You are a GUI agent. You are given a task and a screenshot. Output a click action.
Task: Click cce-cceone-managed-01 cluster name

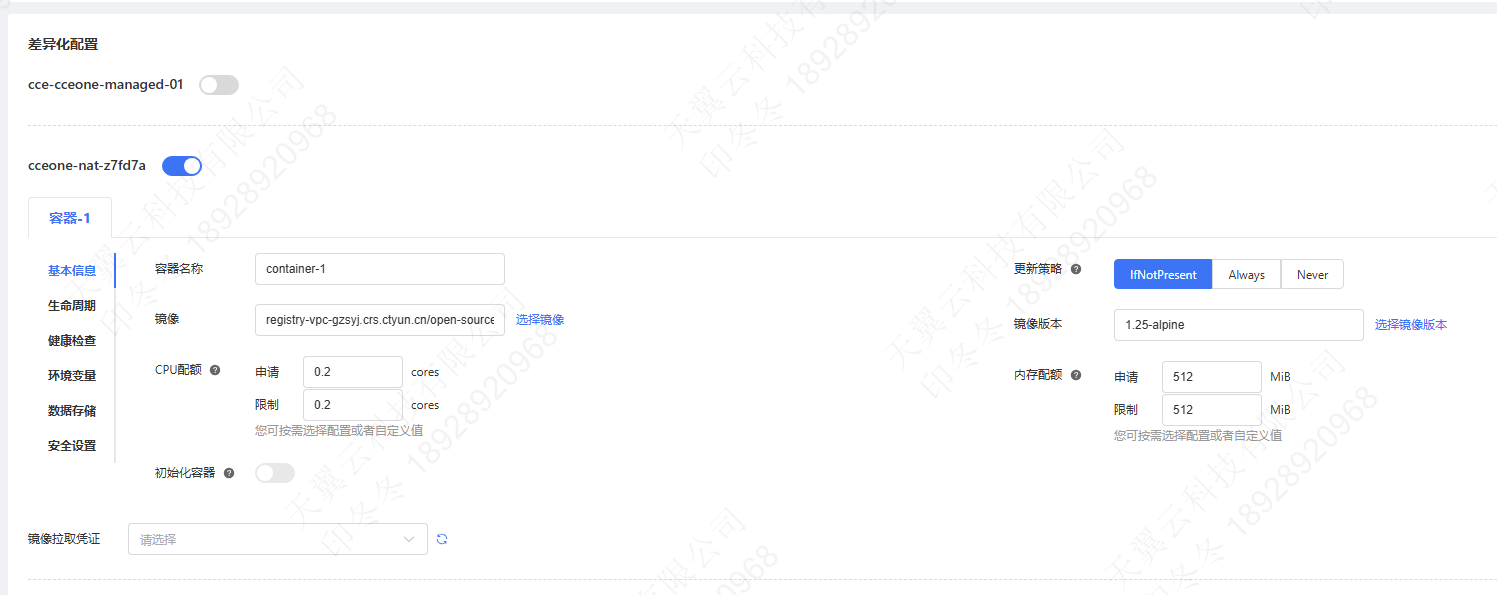(x=106, y=85)
